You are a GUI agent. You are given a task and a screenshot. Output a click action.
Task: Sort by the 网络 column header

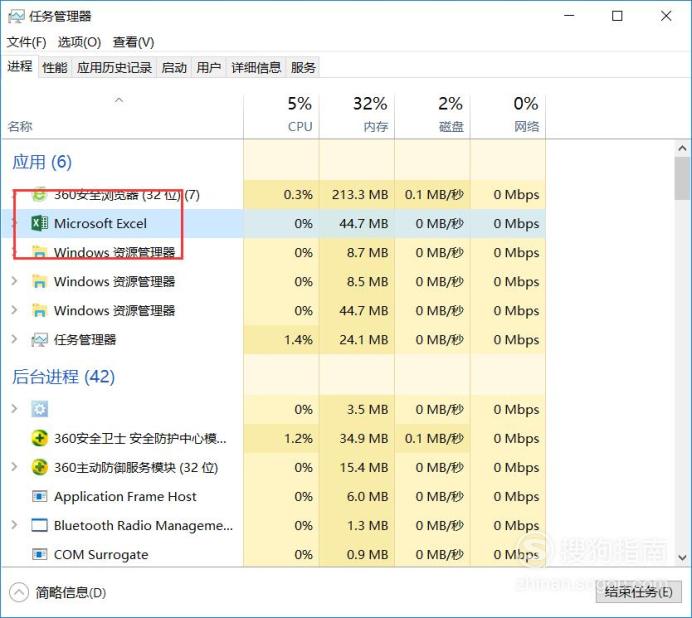(x=508, y=115)
